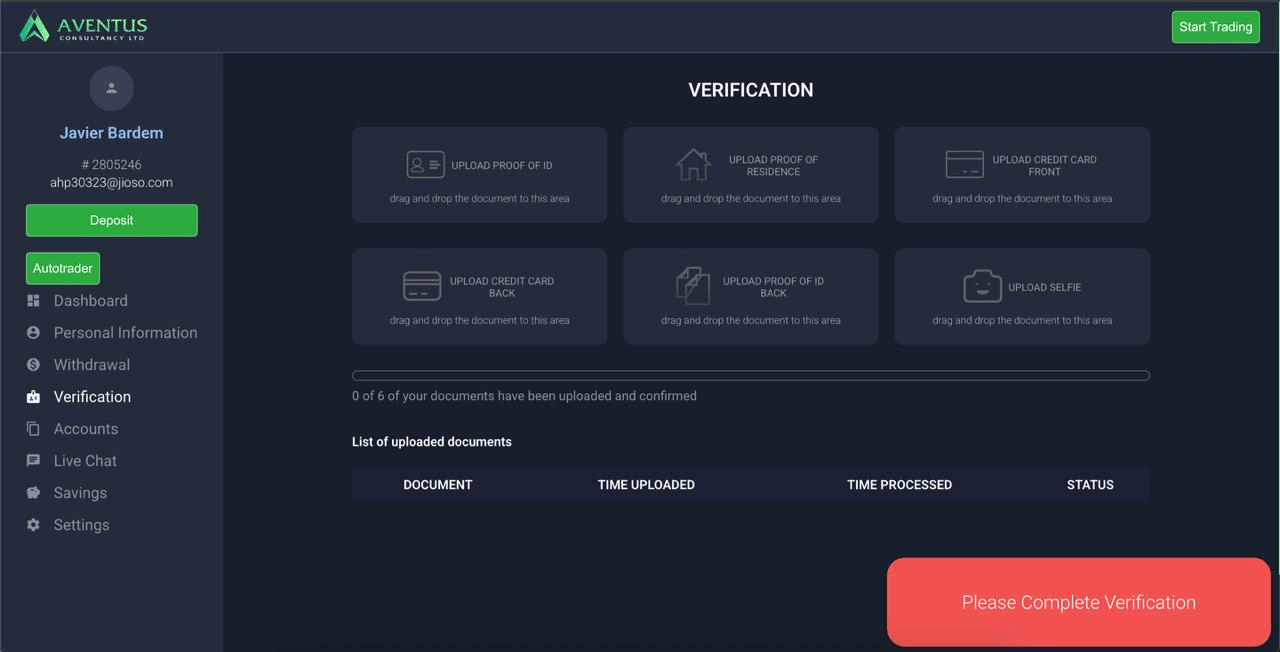Open Accounts using the copy icon
This screenshot has height=652, width=1280.
pos(33,428)
